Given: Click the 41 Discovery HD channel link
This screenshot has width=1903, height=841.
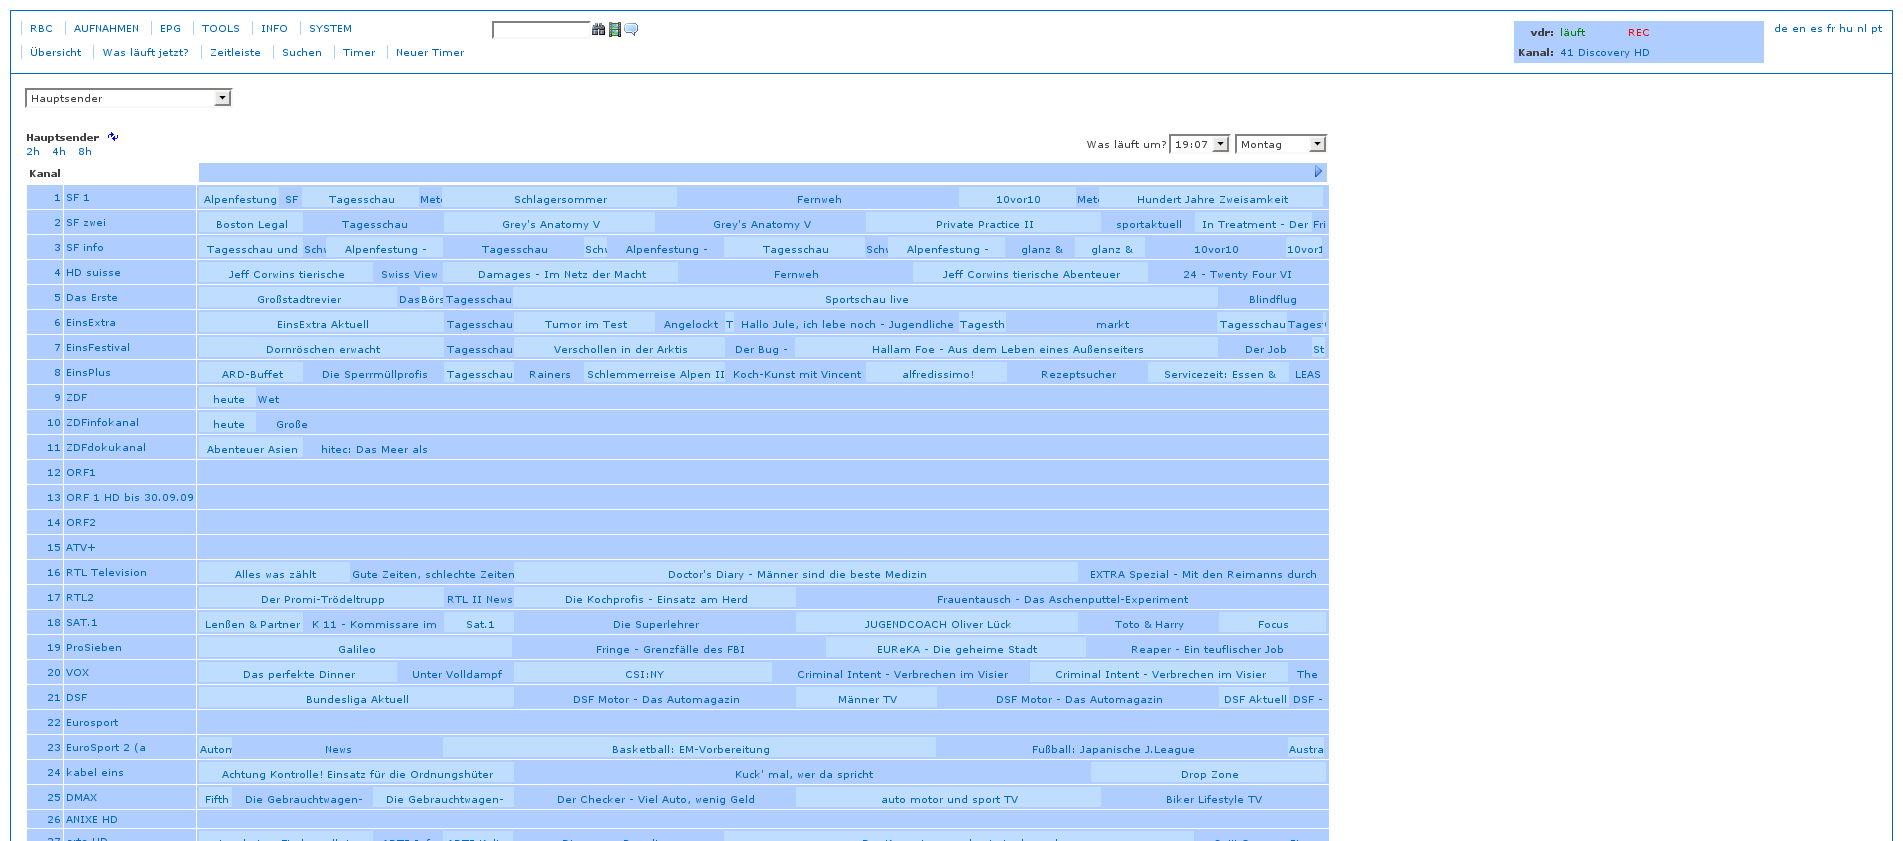Looking at the screenshot, I should point(1604,53).
